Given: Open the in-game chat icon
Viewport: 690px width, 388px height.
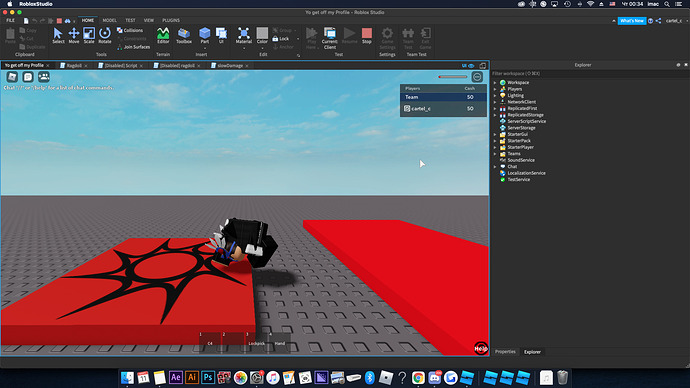Looking at the screenshot, I should pos(28,77).
